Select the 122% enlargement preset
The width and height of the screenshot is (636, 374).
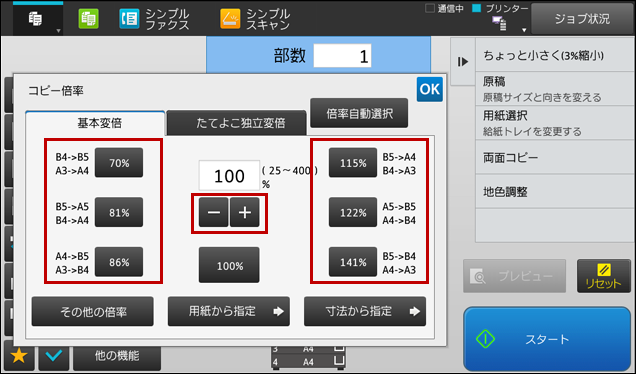point(353,212)
